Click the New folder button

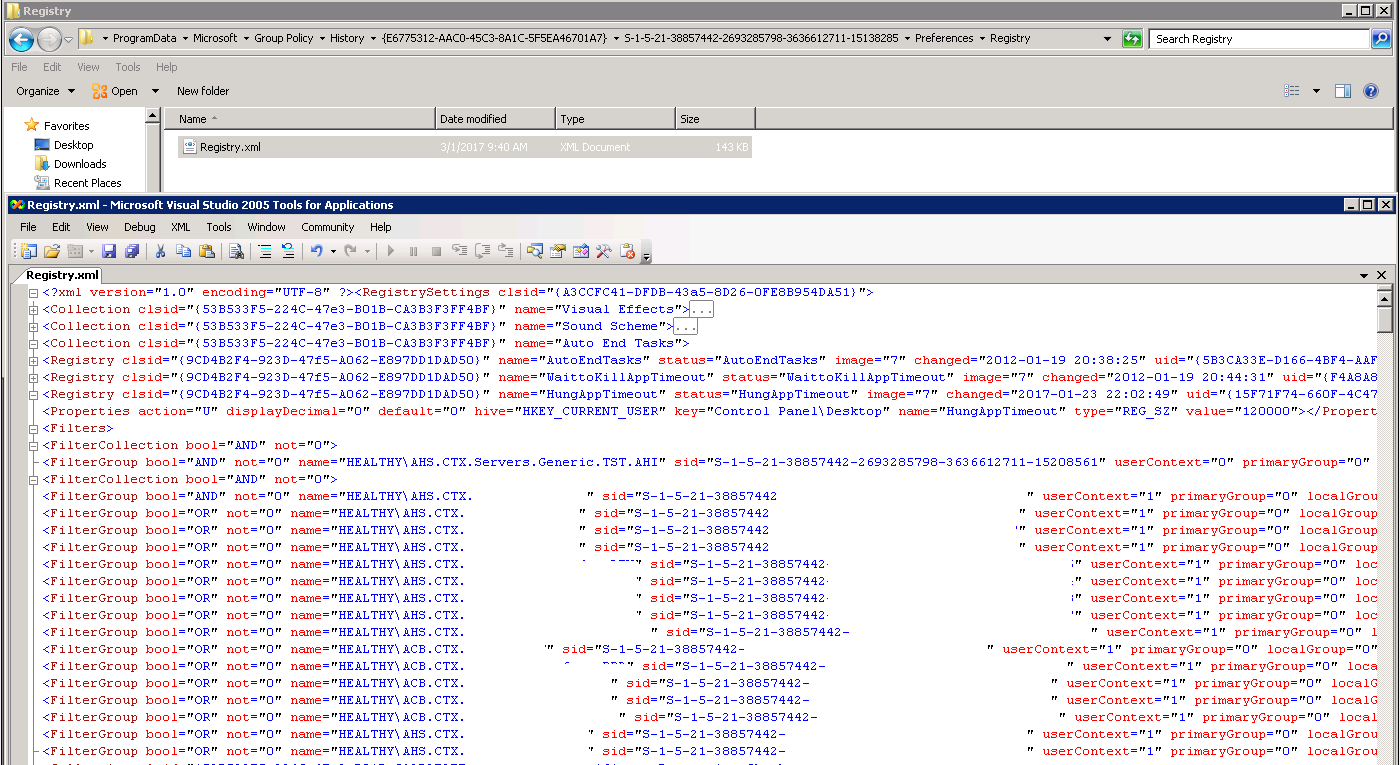[203, 91]
